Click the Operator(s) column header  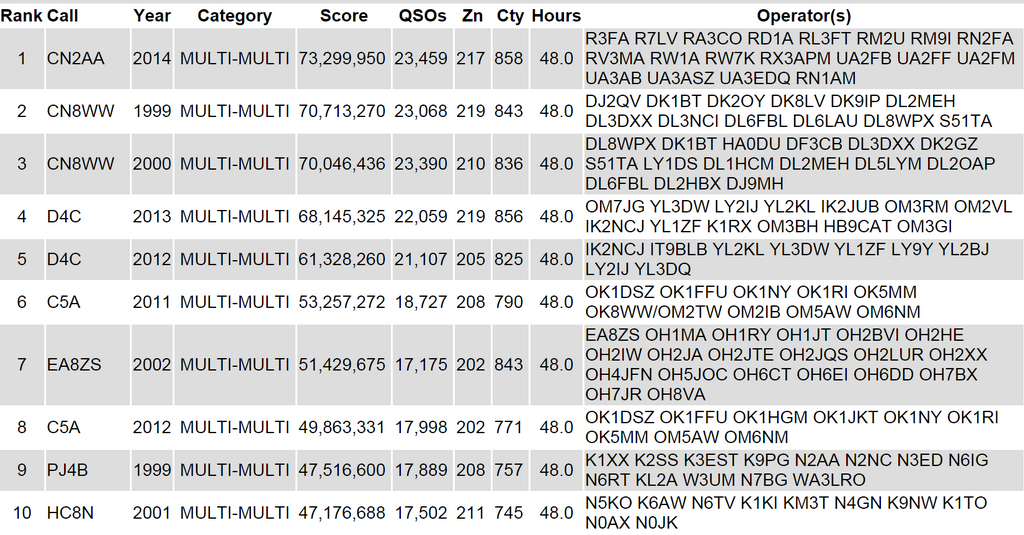pyautogui.click(x=803, y=16)
